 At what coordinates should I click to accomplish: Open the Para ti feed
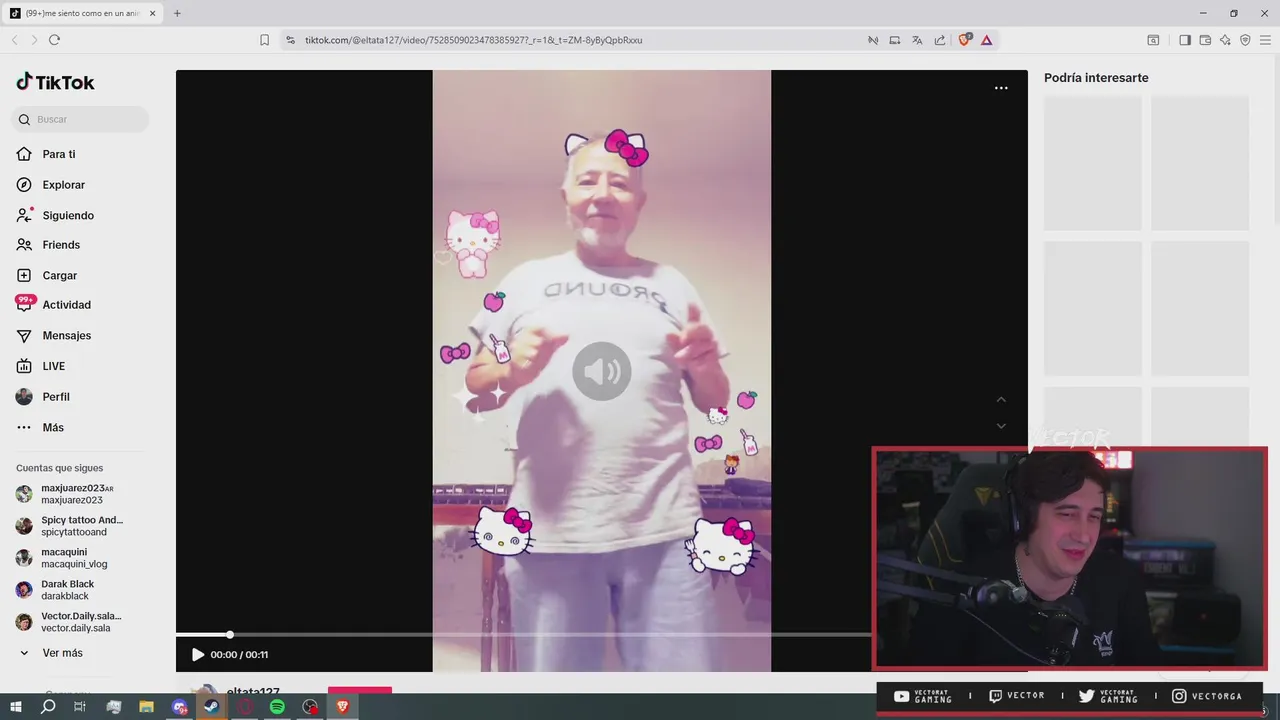point(46,154)
